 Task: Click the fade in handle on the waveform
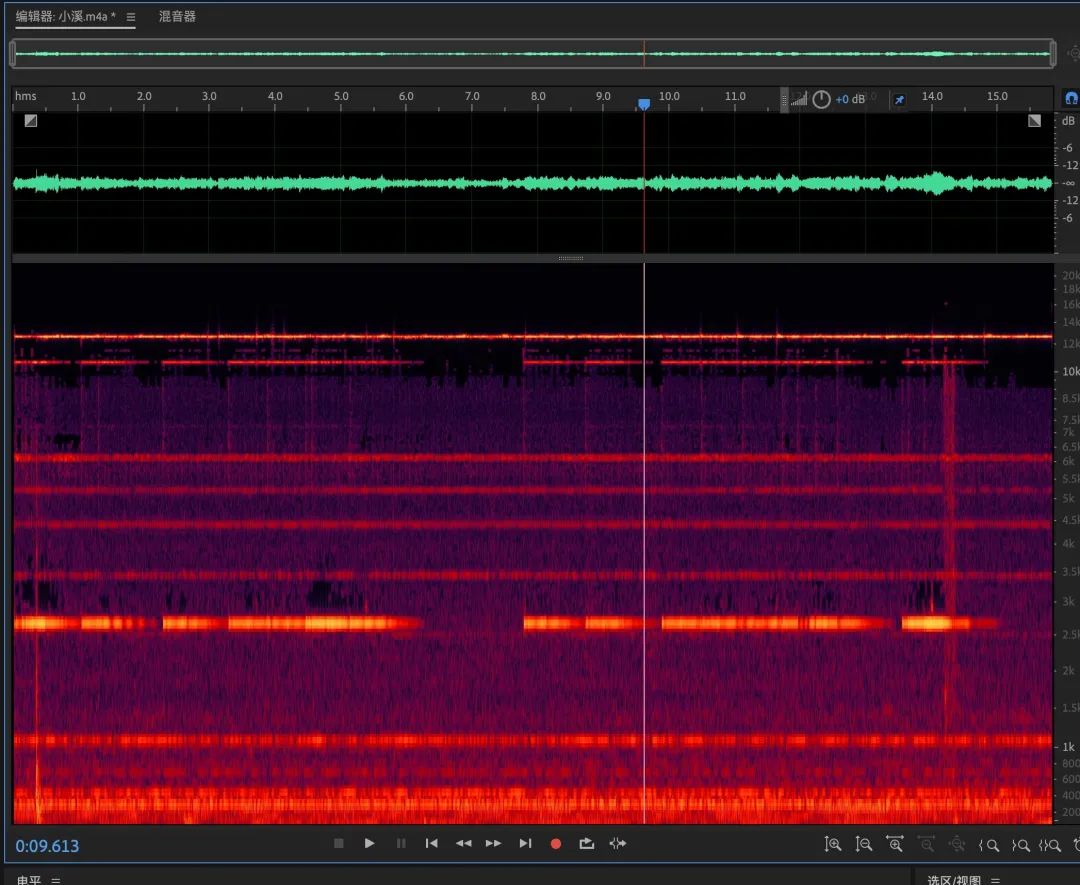pyautogui.click(x=31, y=121)
